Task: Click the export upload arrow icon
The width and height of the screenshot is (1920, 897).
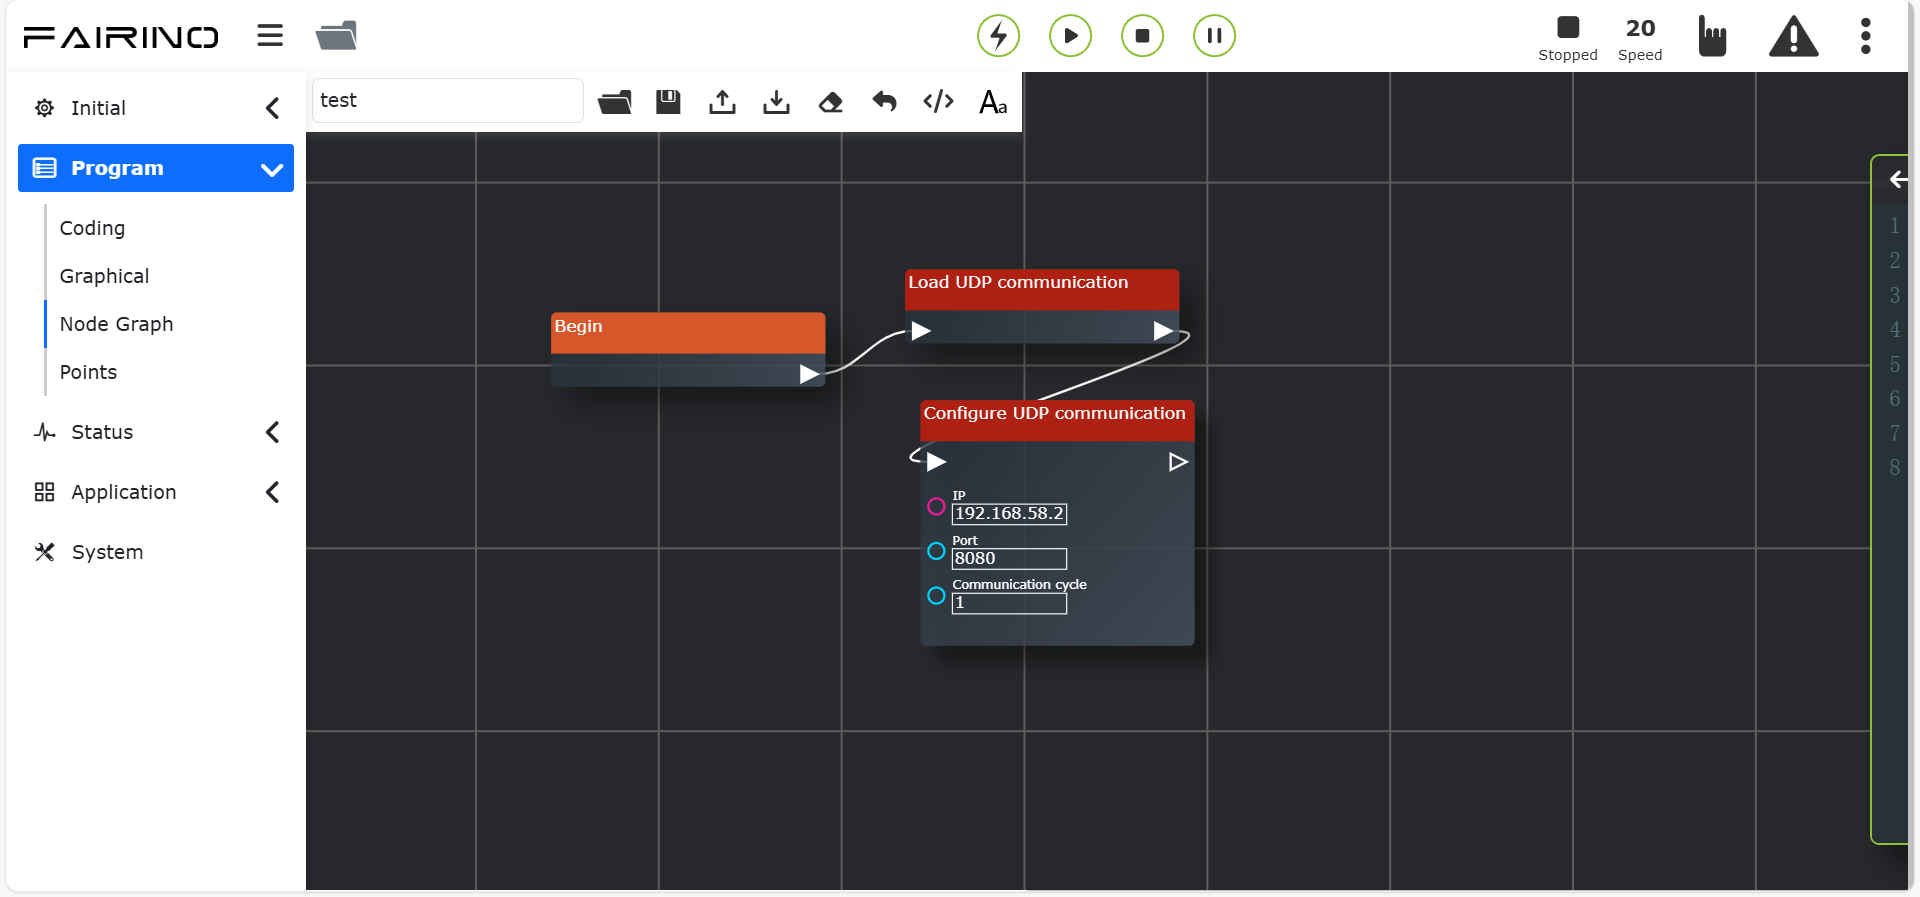Action: [722, 101]
